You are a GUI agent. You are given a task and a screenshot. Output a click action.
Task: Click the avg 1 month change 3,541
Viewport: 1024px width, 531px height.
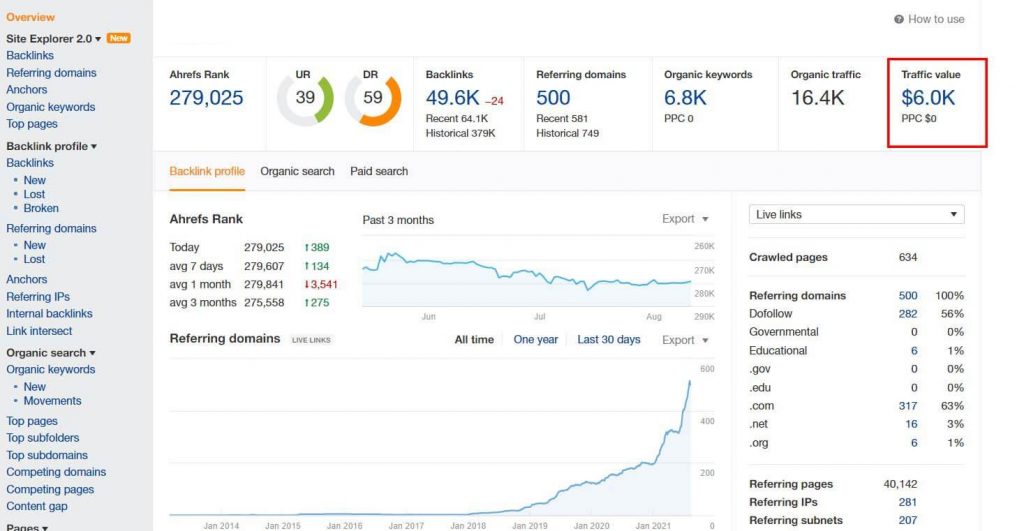click(x=321, y=285)
